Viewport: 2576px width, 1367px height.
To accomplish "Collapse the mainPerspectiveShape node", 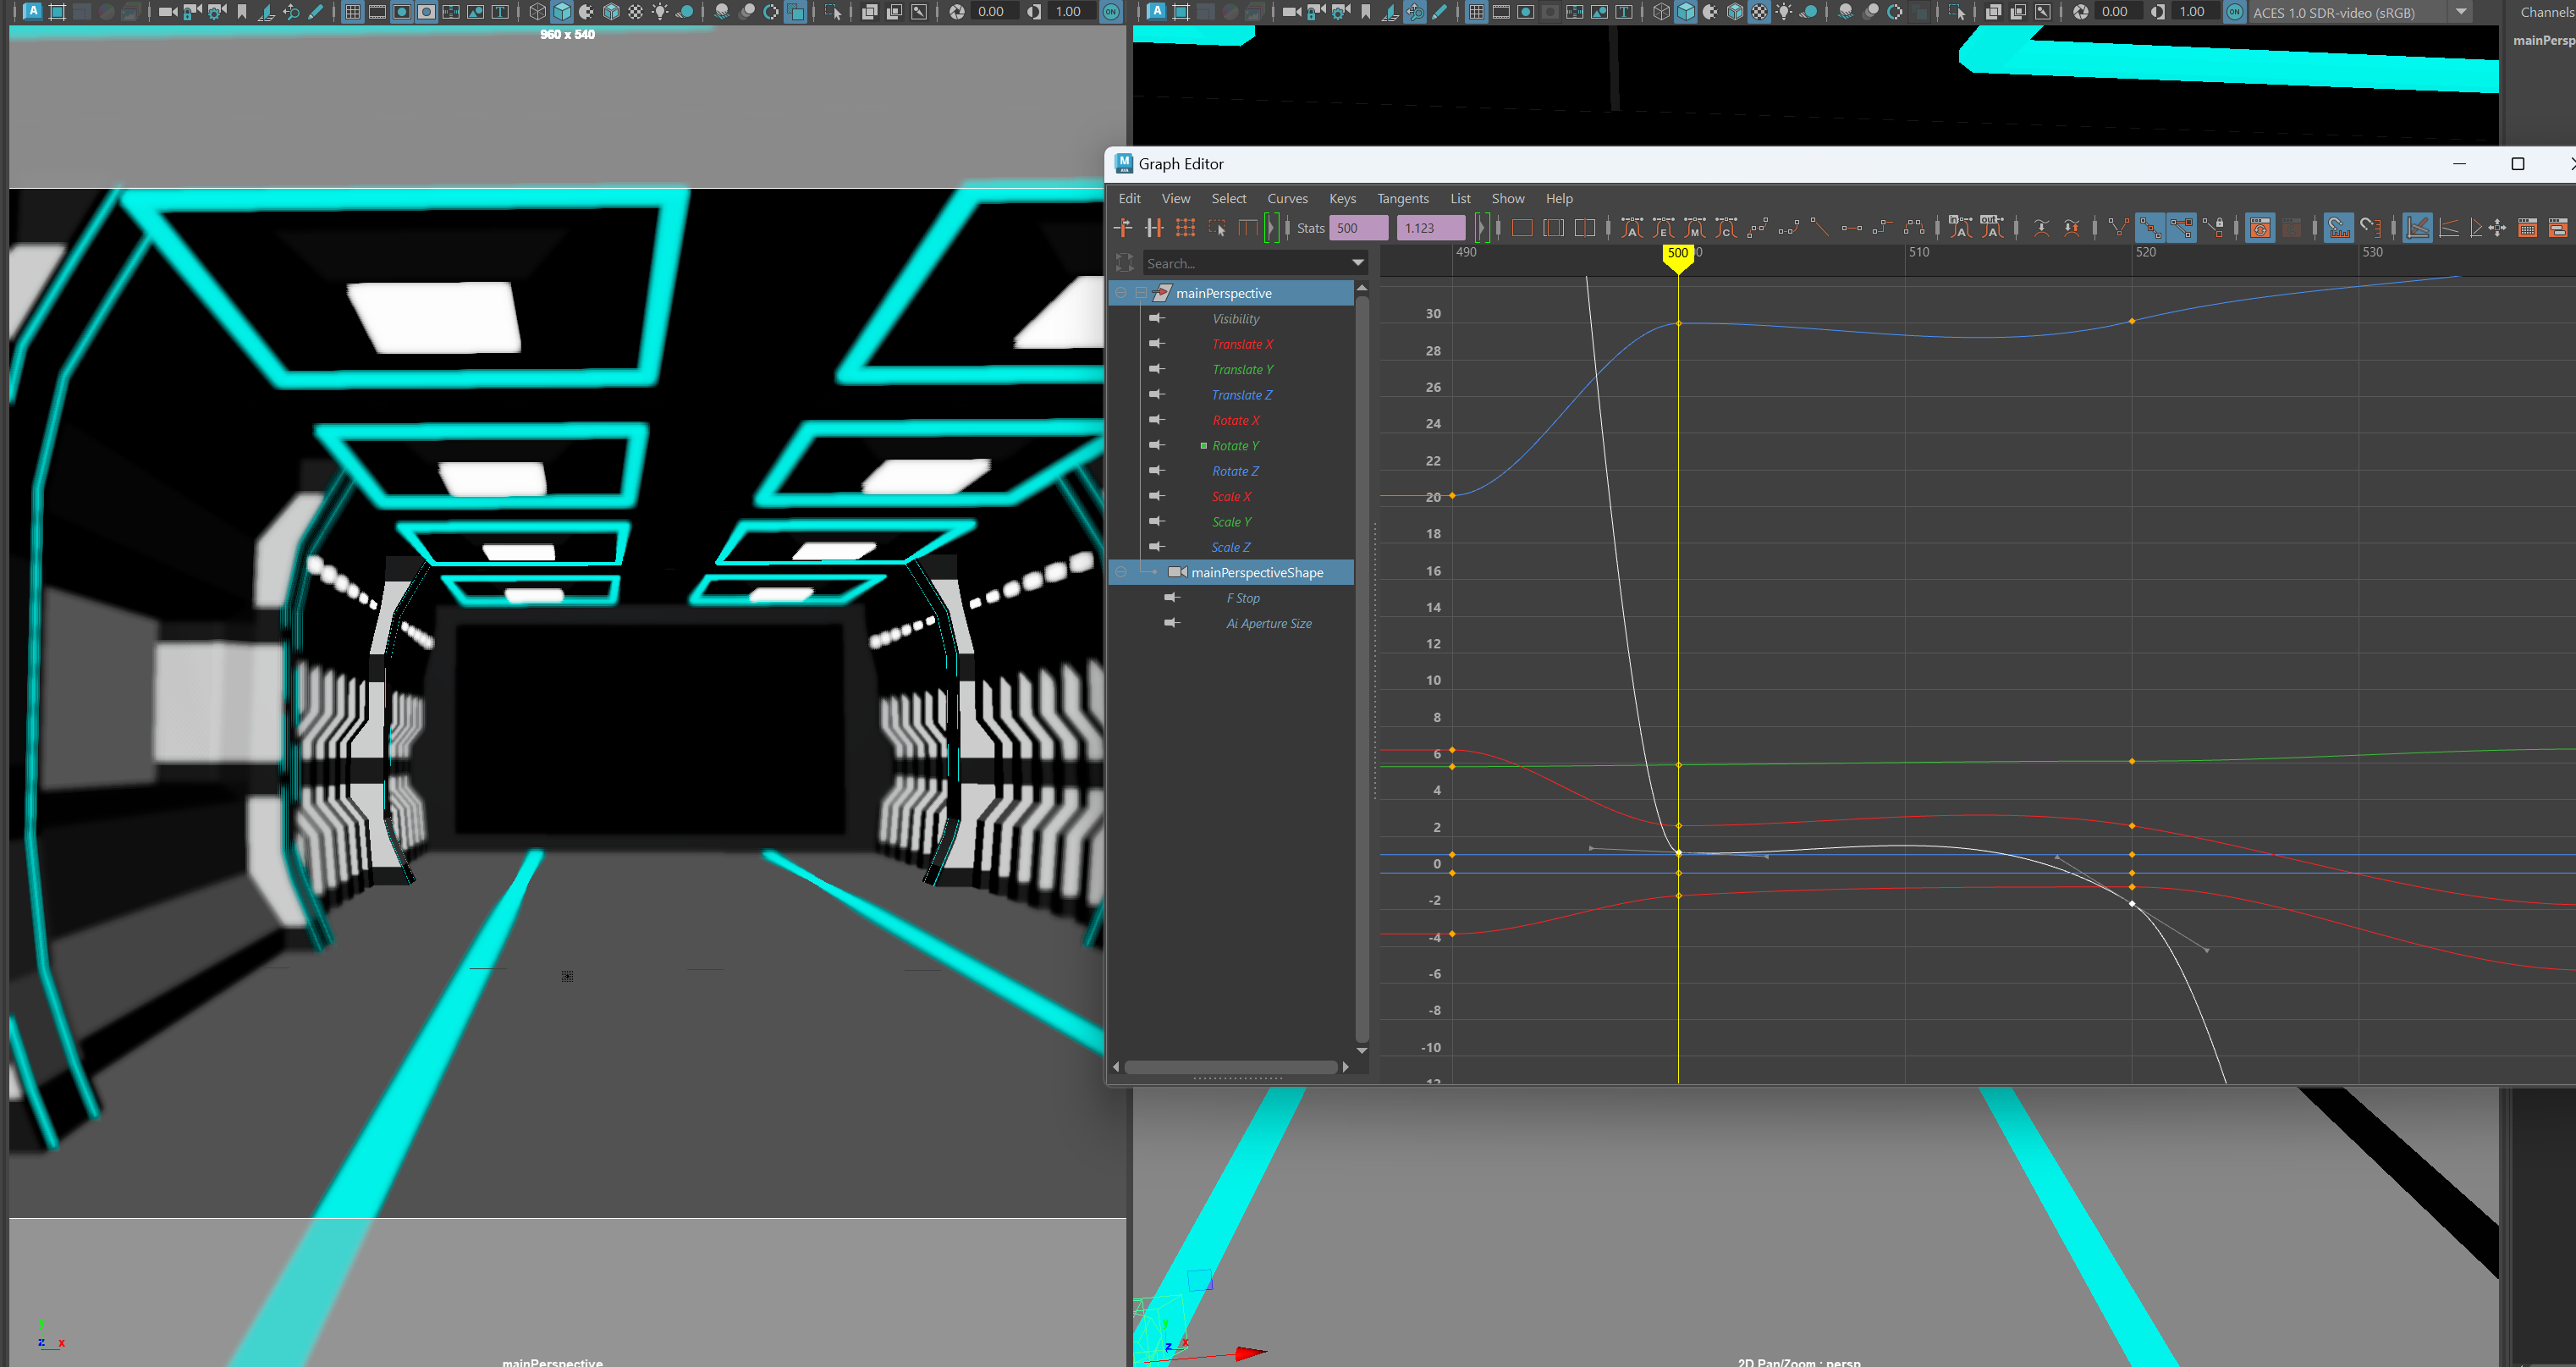I will point(1121,572).
